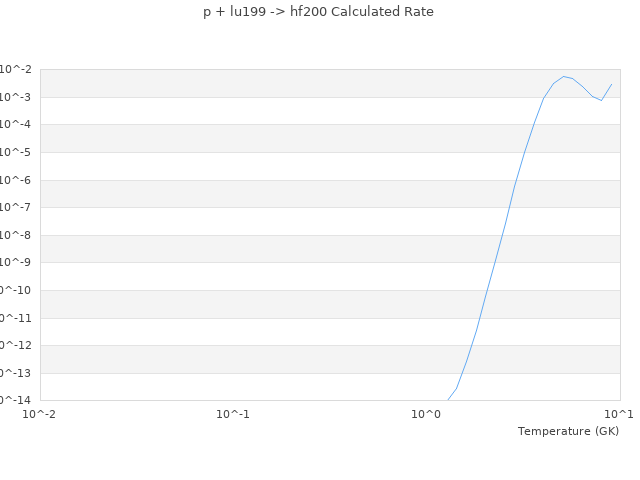Click the dip in the curve after the peak

(602, 100)
